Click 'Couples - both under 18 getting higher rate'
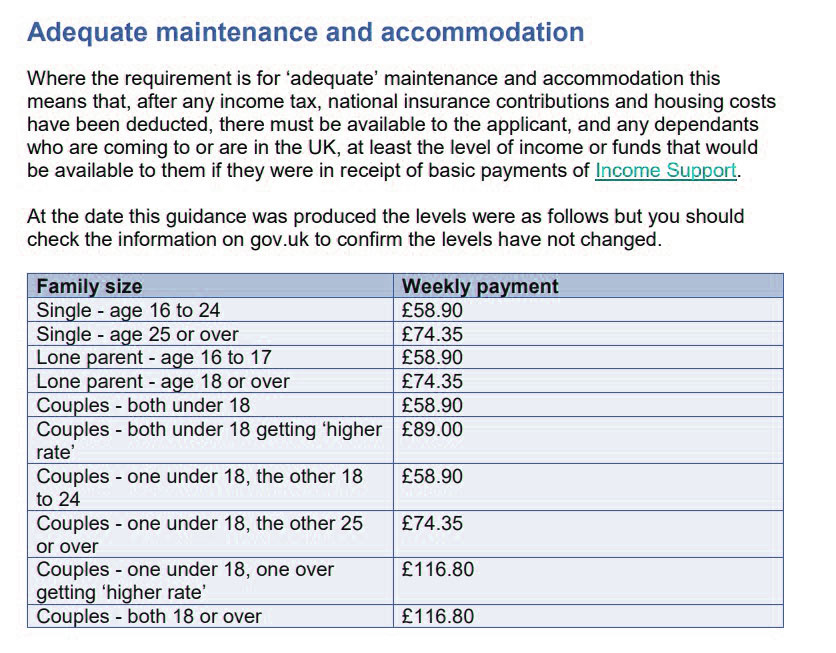The height and width of the screenshot is (653, 836). (x=210, y=440)
